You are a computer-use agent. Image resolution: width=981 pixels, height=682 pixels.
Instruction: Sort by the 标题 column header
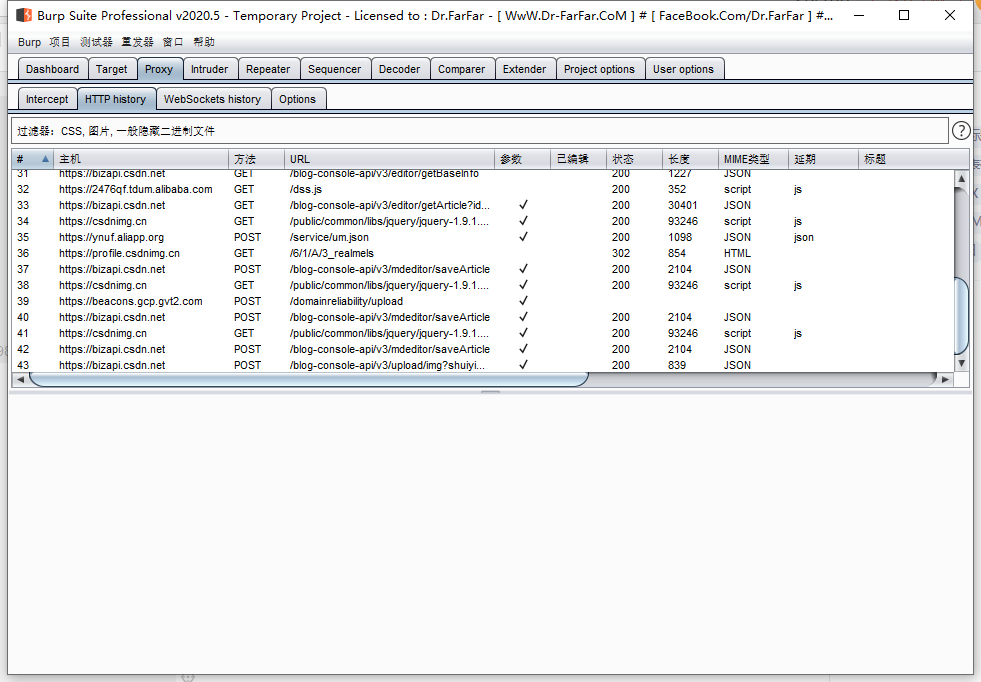point(913,159)
